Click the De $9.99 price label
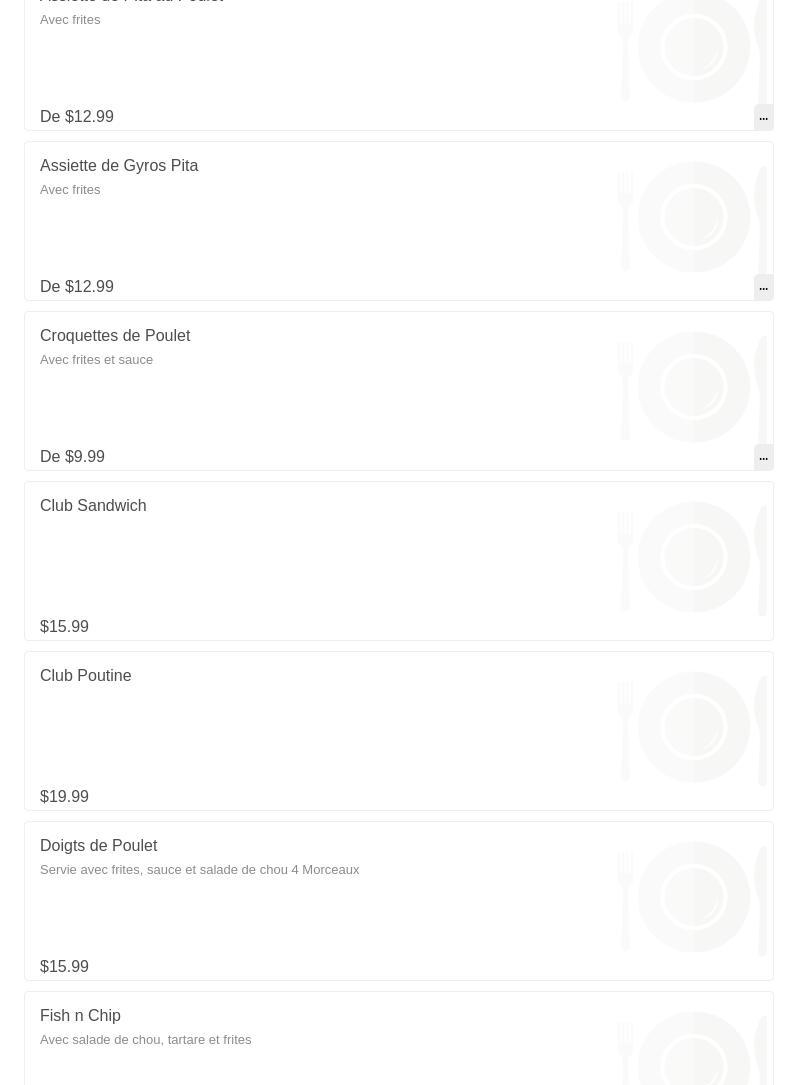The image size is (785, 1085). click(73, 457)
